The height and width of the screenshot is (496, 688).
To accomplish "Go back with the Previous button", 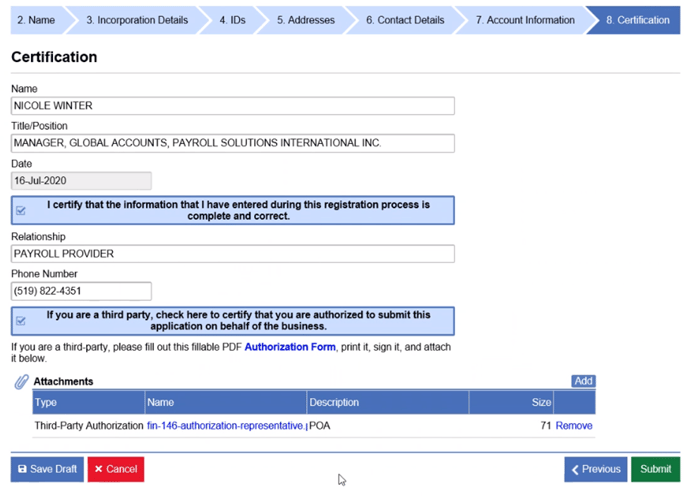I will point(595,469).
